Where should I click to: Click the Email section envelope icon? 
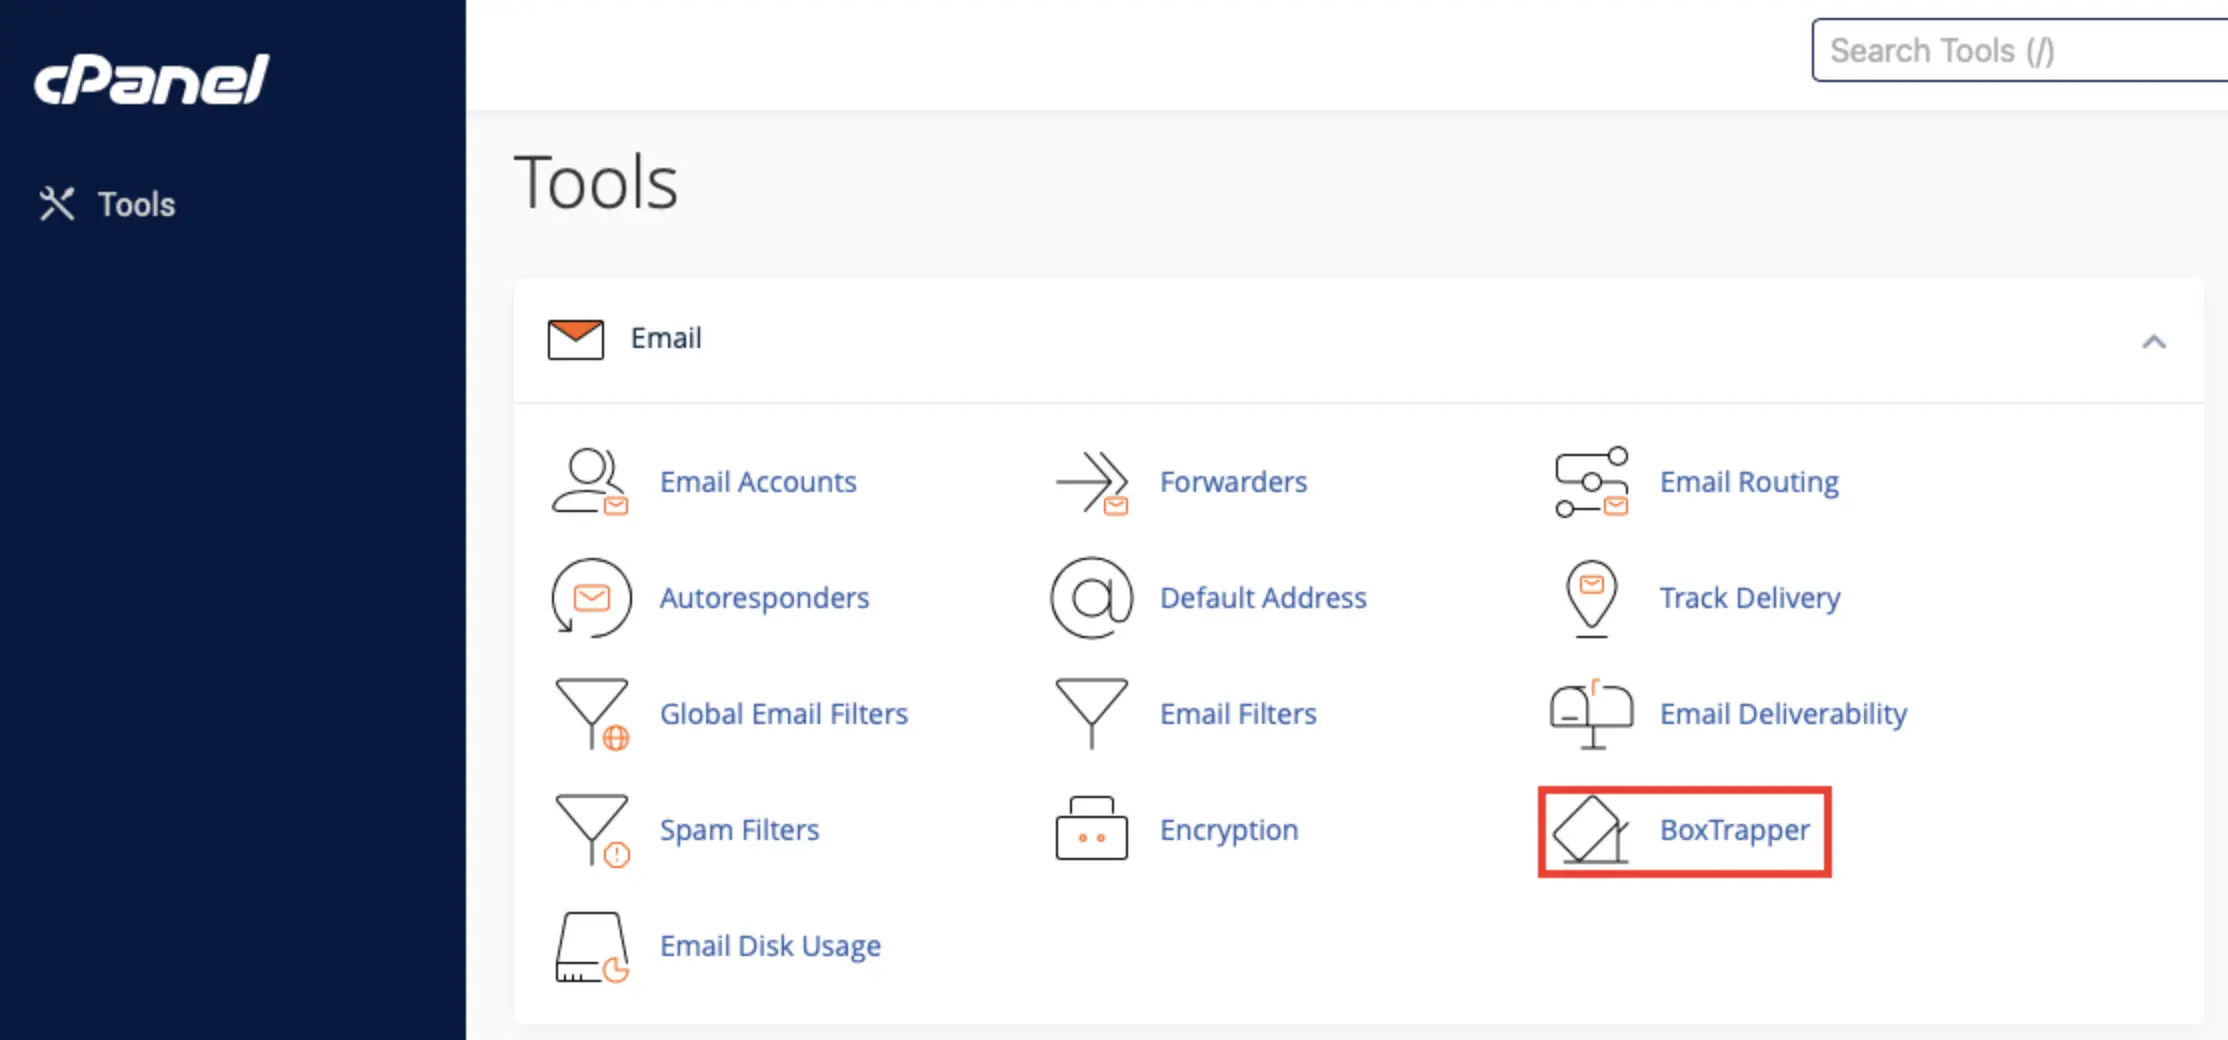click(x=576, y=339)
